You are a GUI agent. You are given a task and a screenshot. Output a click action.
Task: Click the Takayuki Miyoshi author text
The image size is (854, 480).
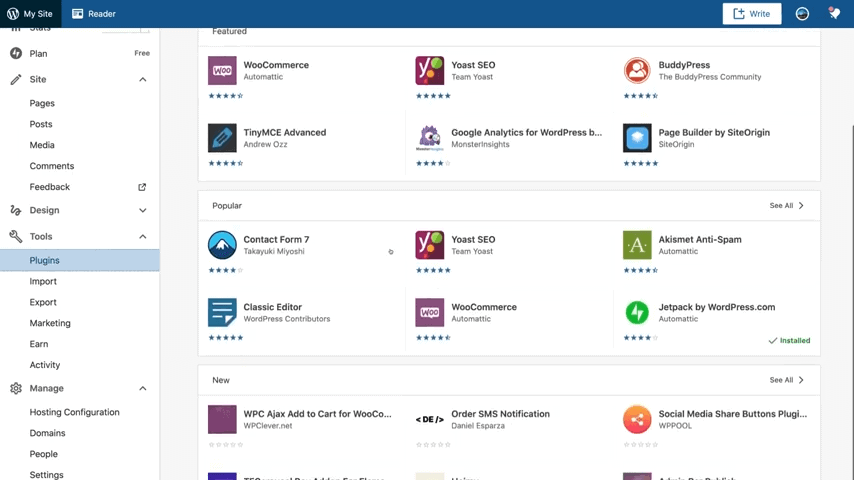click(274, 251)
